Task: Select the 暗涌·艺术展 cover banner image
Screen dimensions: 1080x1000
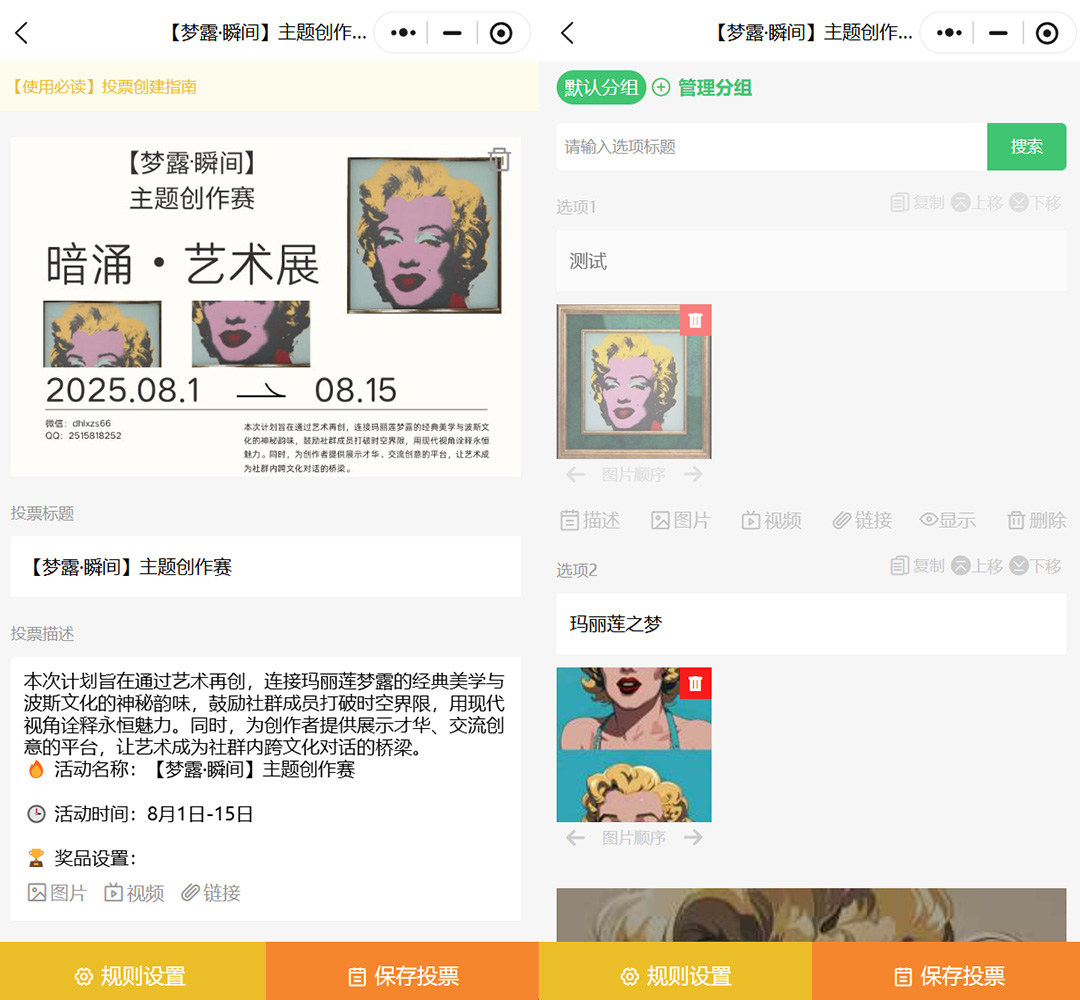Action: [265, 306]
